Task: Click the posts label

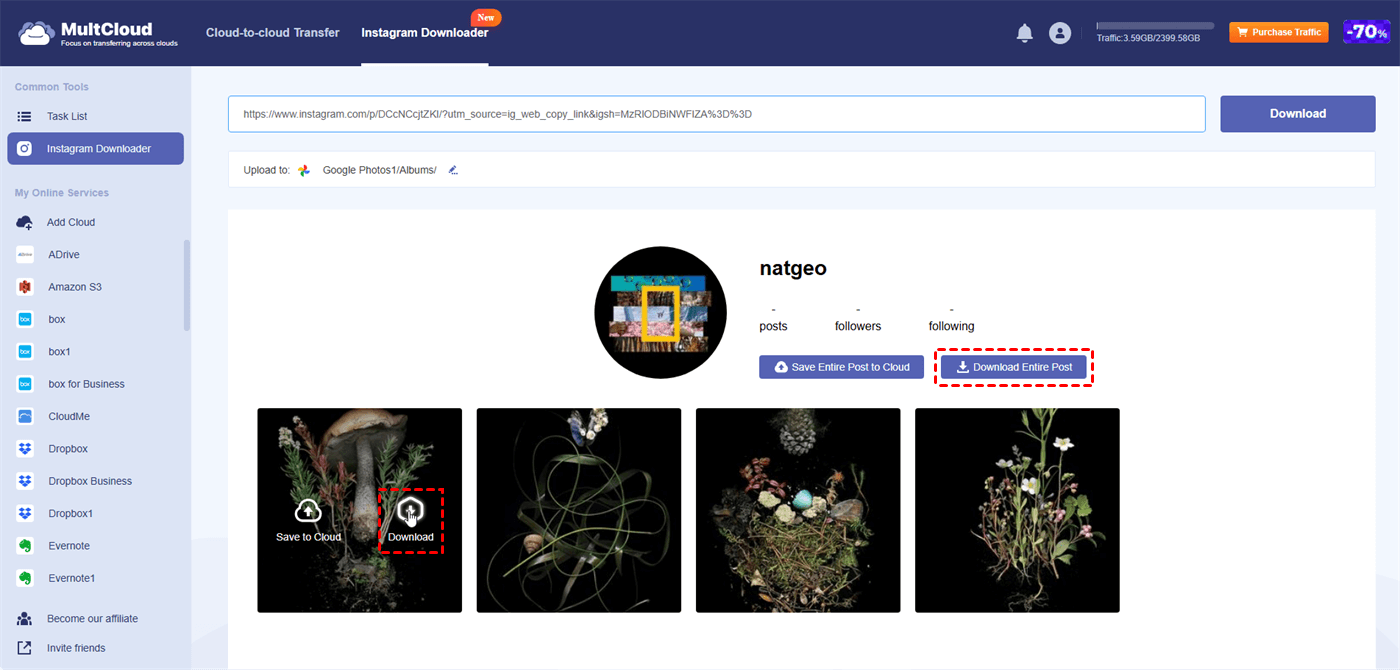Action: tap(773, 326)
